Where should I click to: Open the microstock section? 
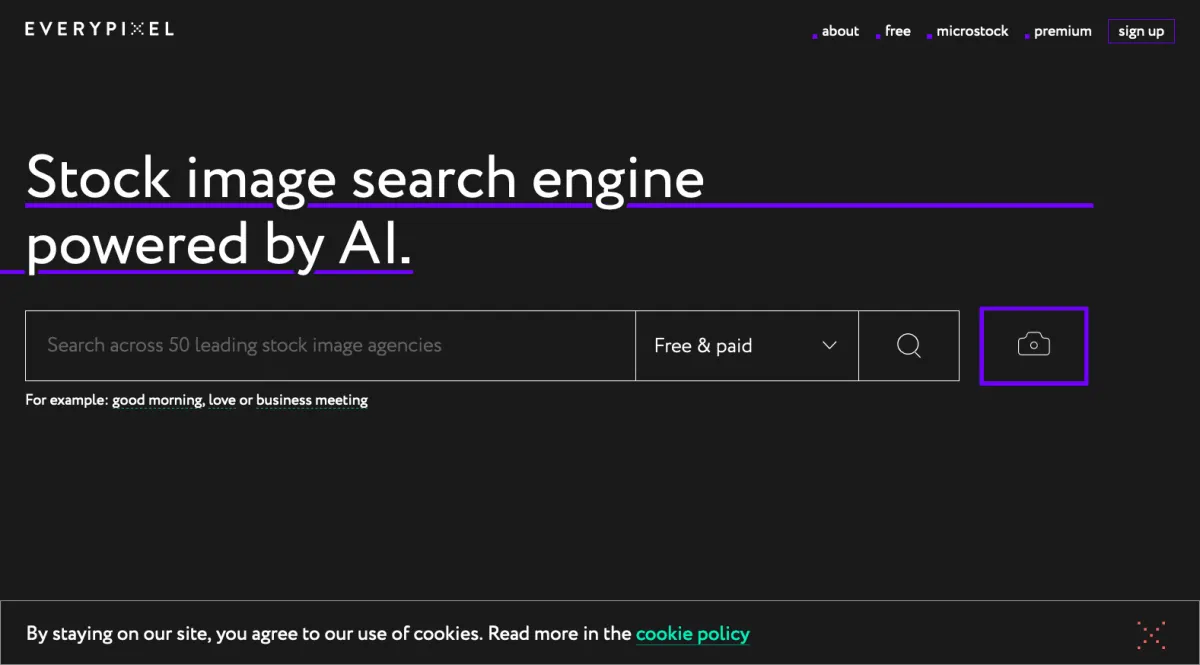point(972,31)
